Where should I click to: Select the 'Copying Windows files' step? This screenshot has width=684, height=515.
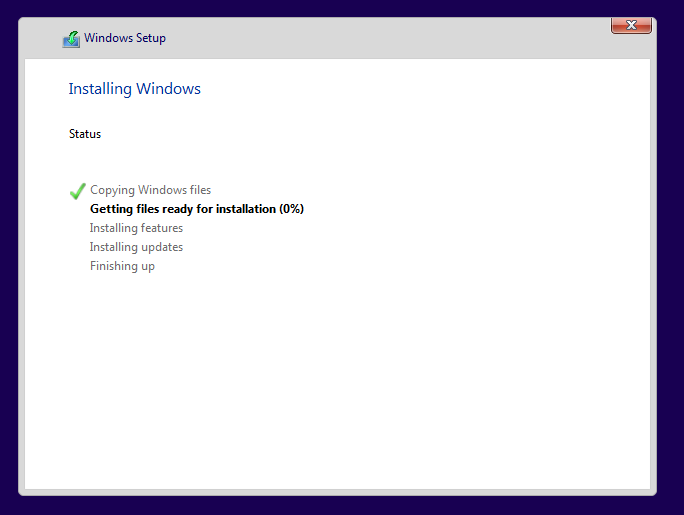coord(150,190)
